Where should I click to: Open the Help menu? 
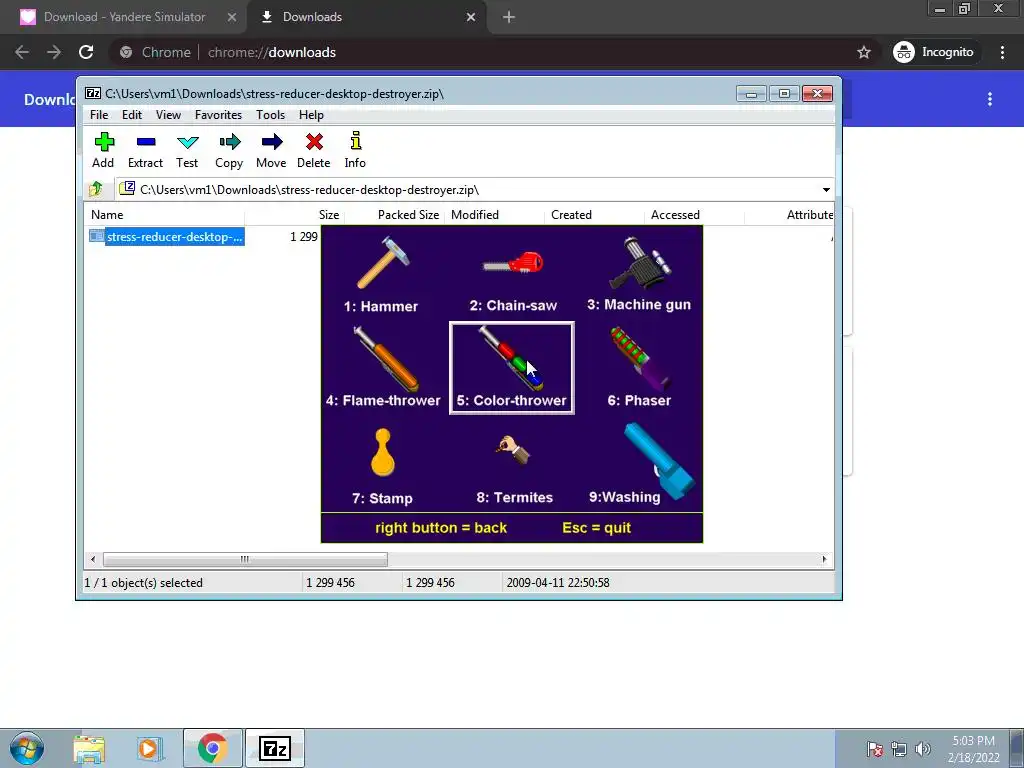312,115
